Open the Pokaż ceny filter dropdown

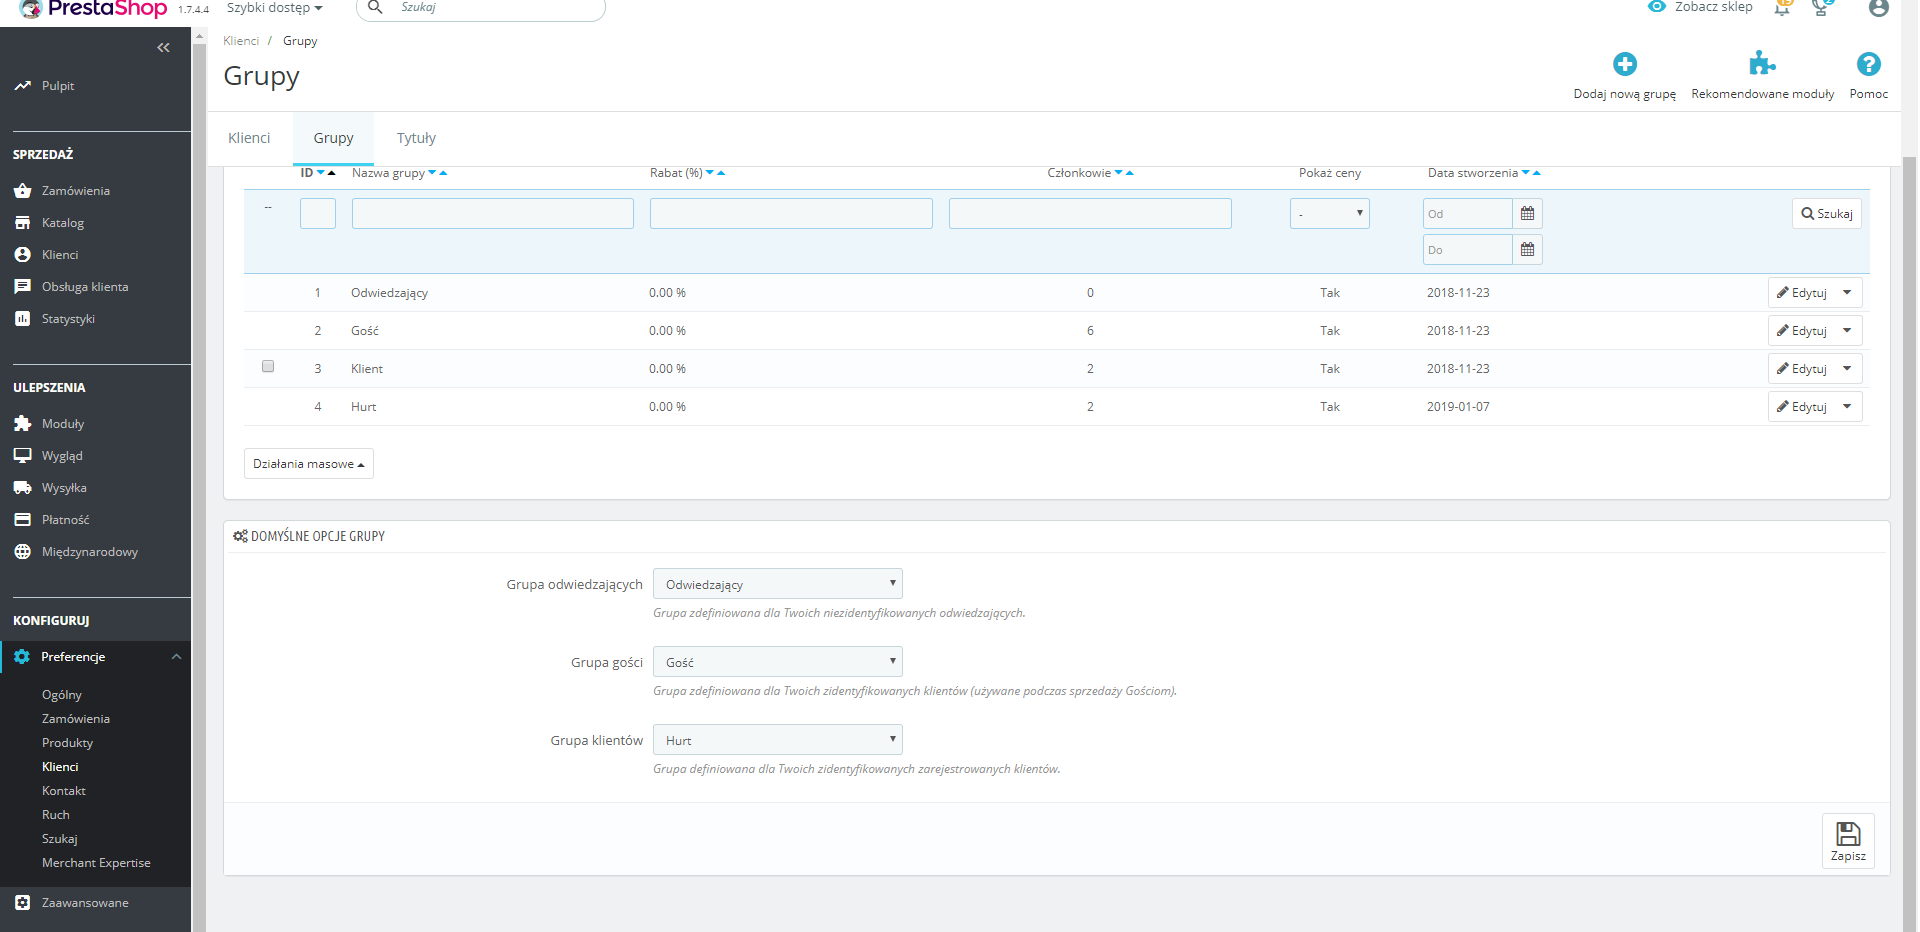click(x=1330, y=214)
